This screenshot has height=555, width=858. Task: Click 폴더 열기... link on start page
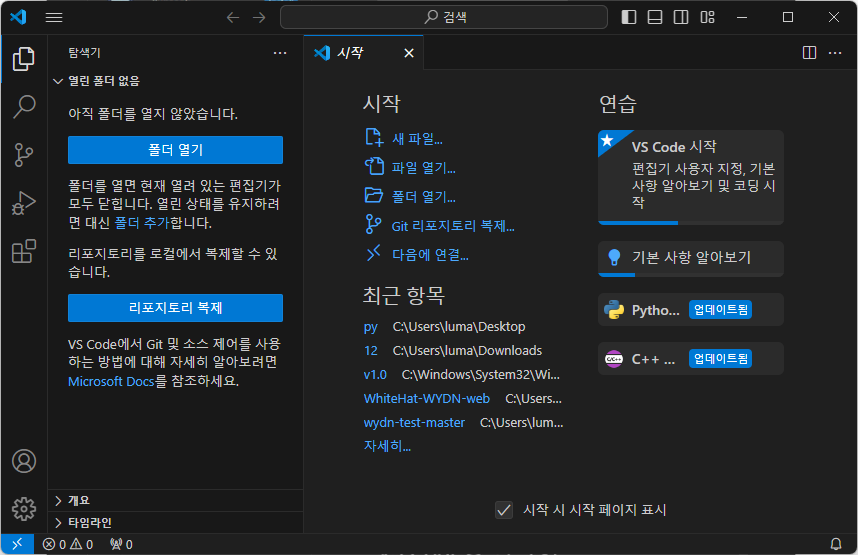click(x=410, y=196)
